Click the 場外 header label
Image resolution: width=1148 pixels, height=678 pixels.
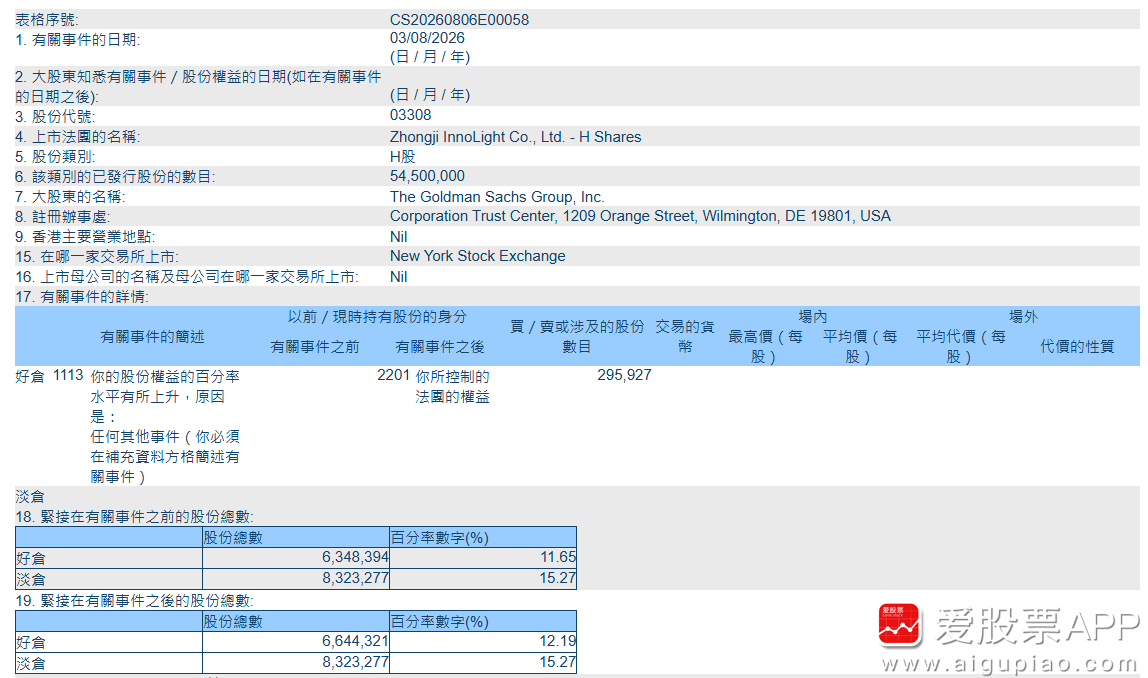1024,317
